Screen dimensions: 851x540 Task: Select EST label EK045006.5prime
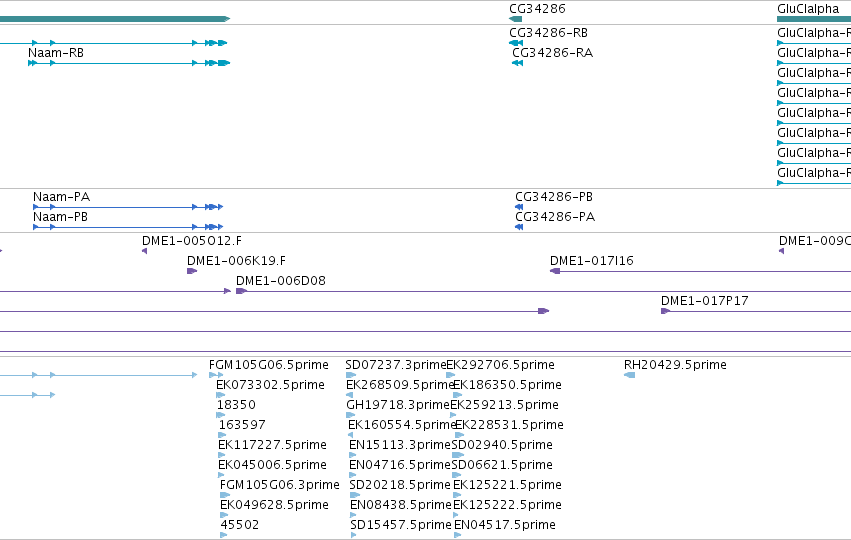click(272, 465)
